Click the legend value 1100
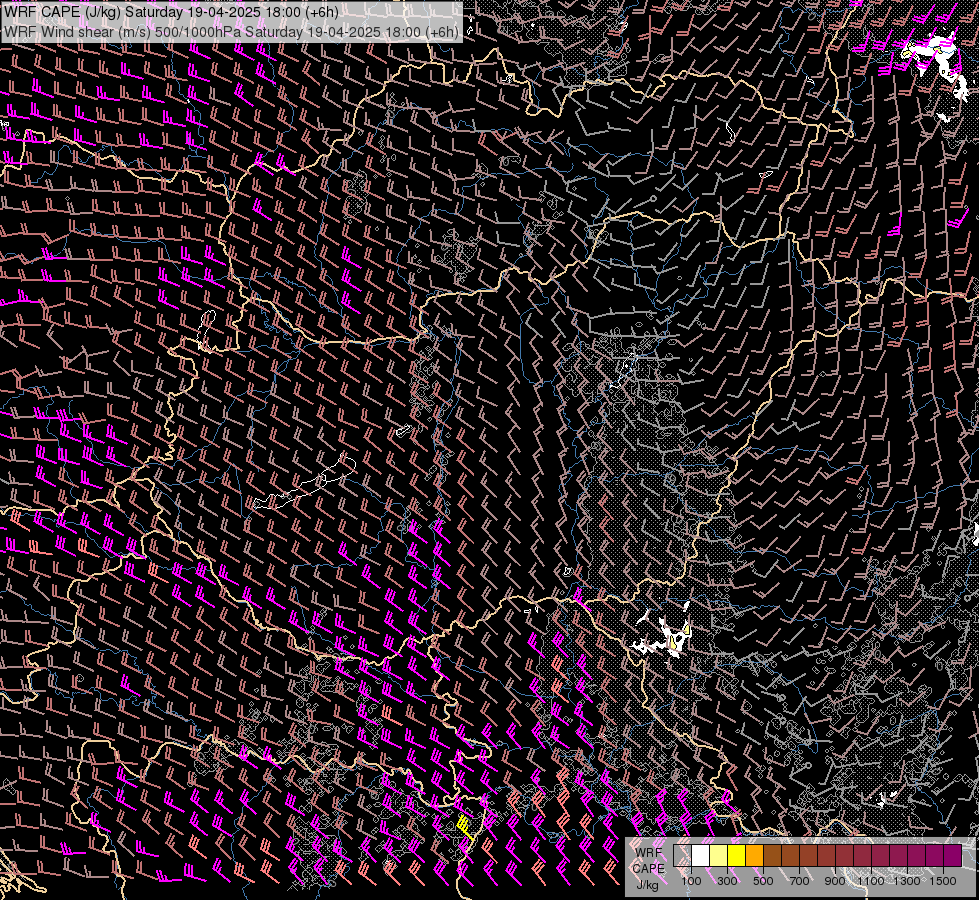979x900 pixels. click(870, 881)
